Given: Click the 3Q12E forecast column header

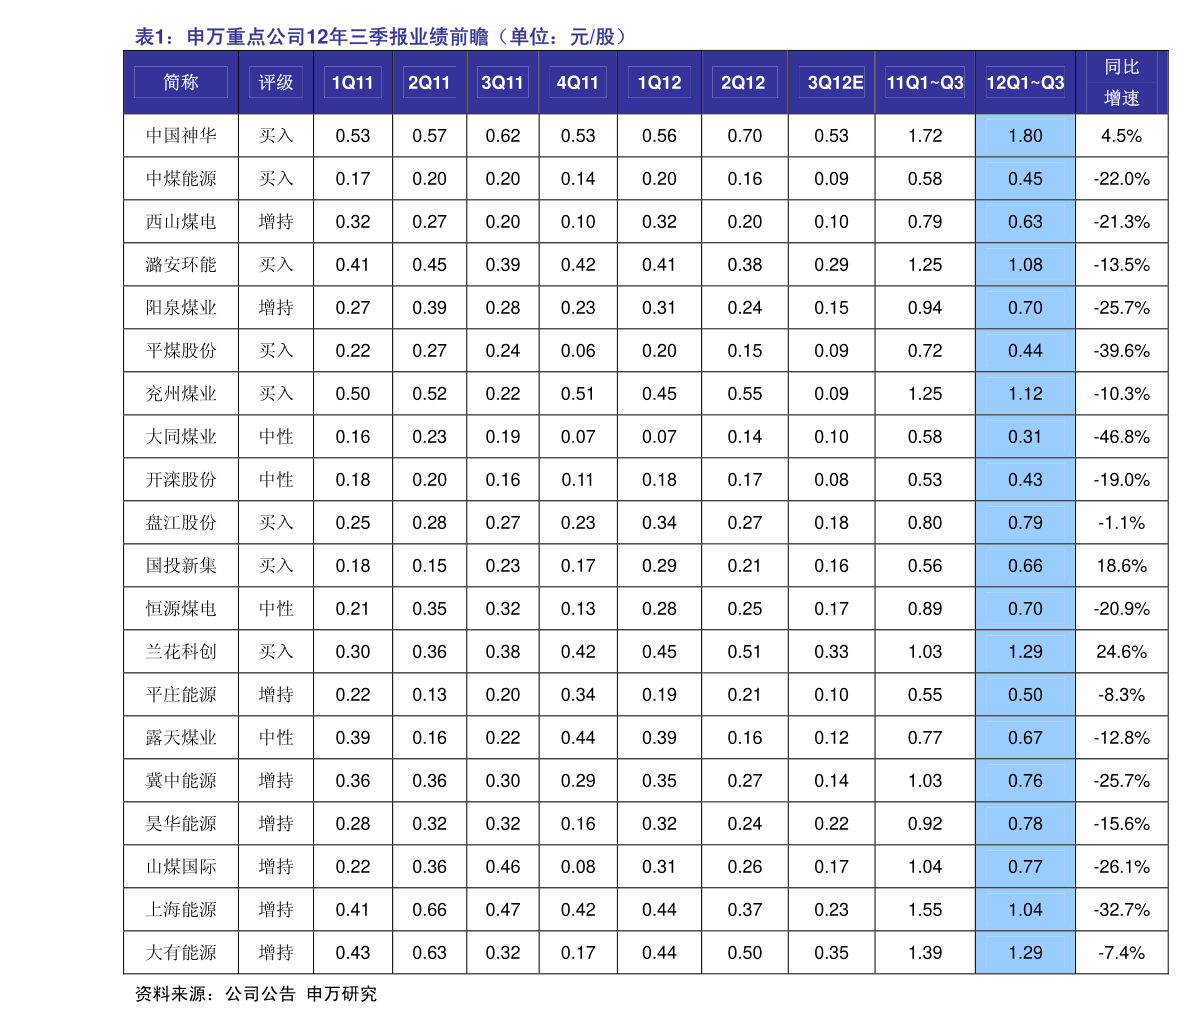Looking at the screenshot, I should tap(835, 82).
